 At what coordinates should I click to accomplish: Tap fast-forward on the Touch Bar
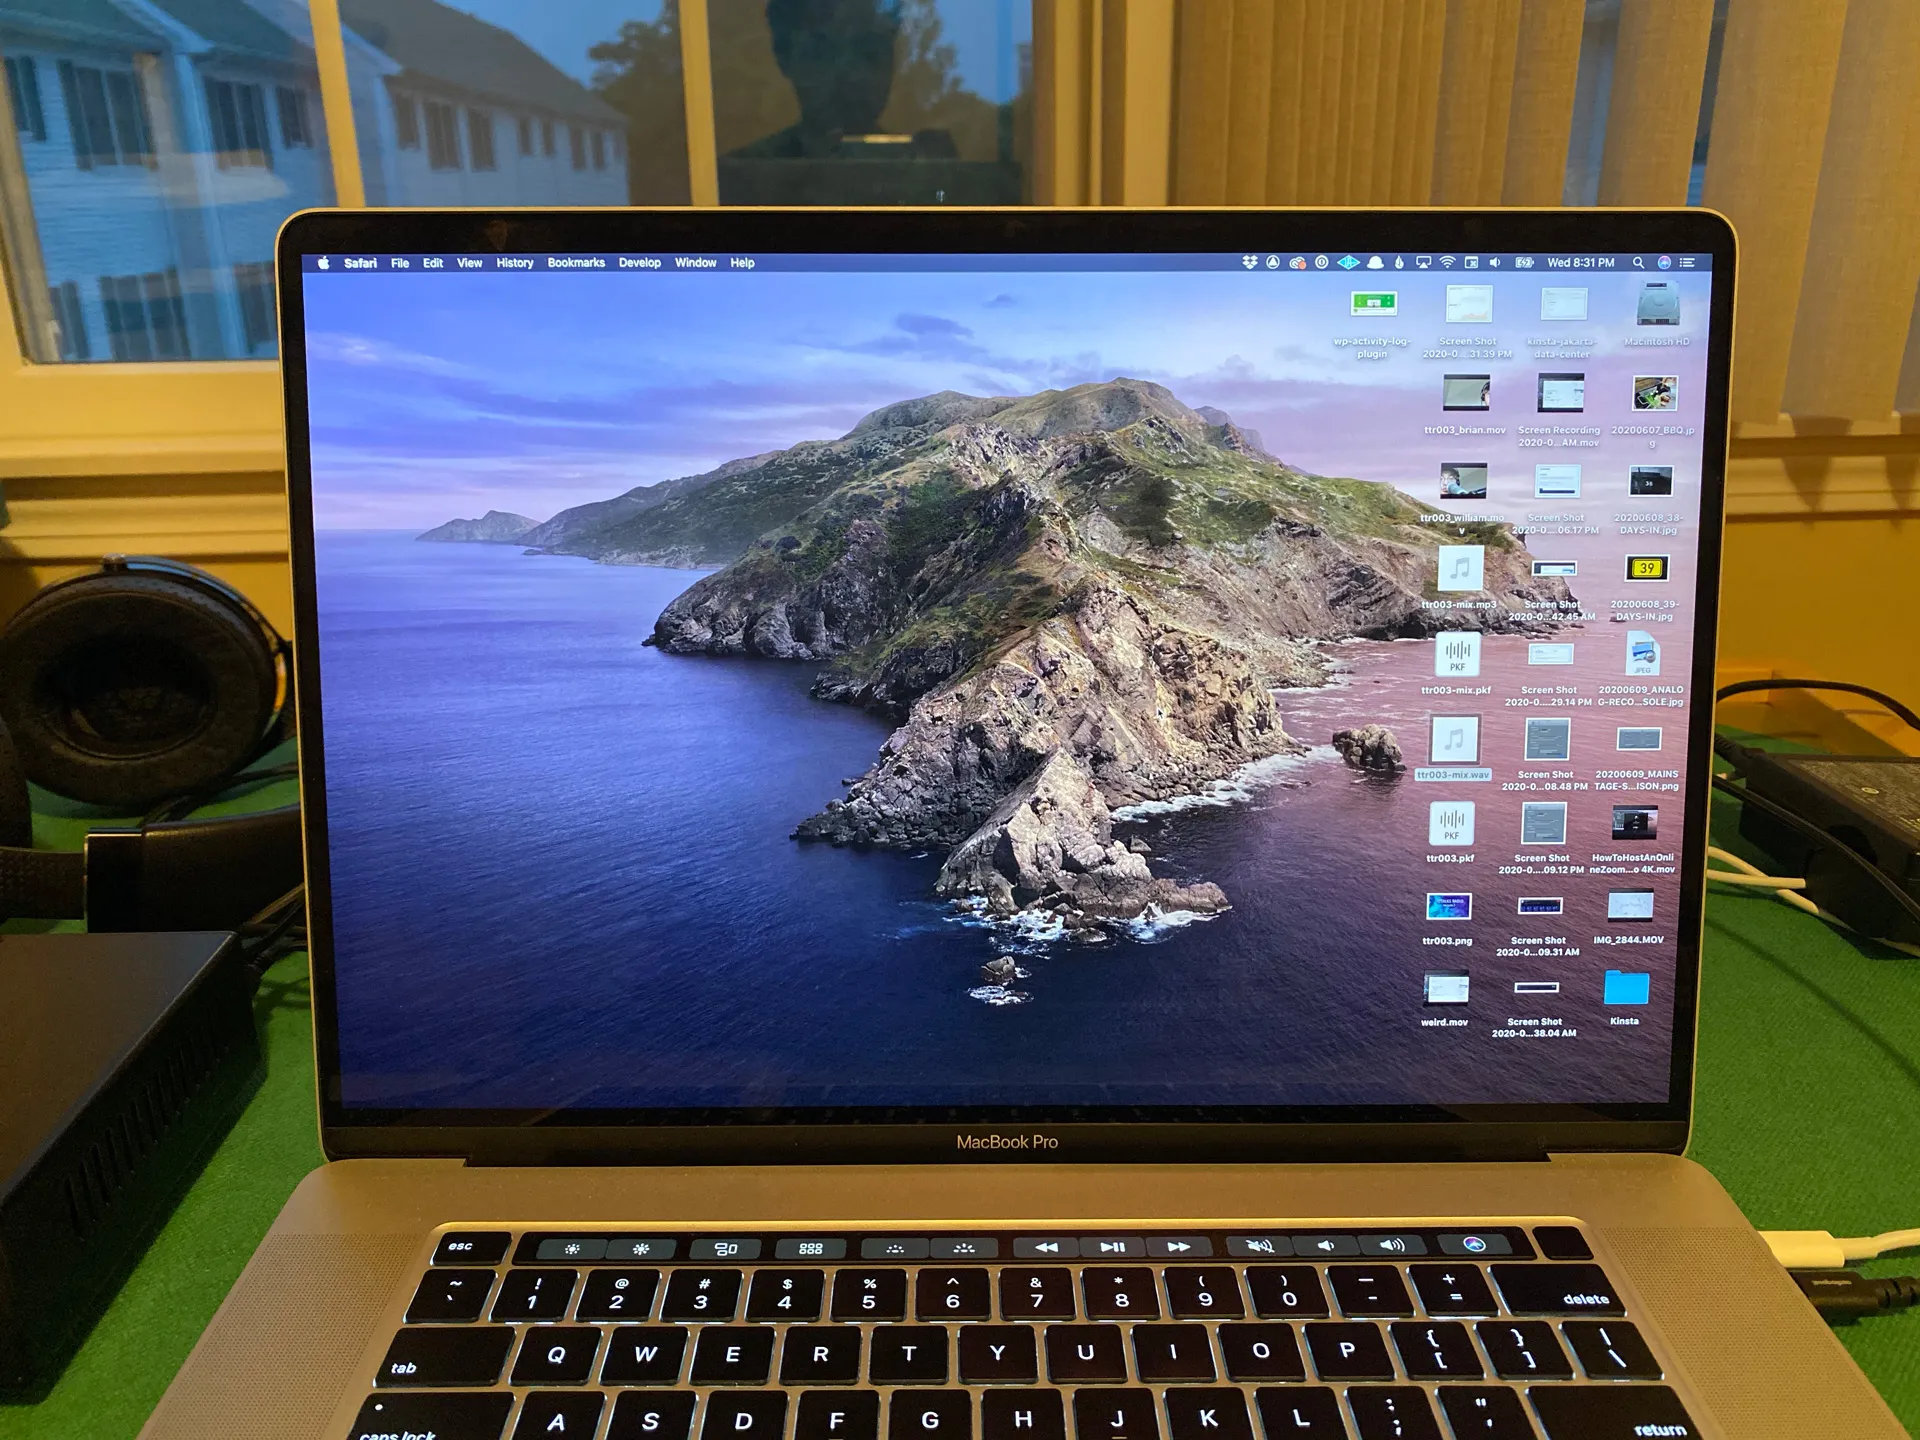[x=1179, y=1247]
